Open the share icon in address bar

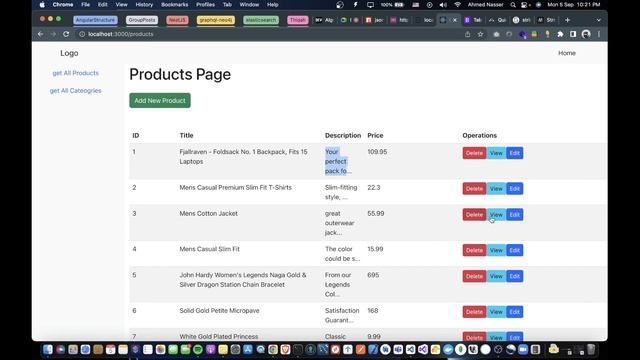tap(467, 34)
